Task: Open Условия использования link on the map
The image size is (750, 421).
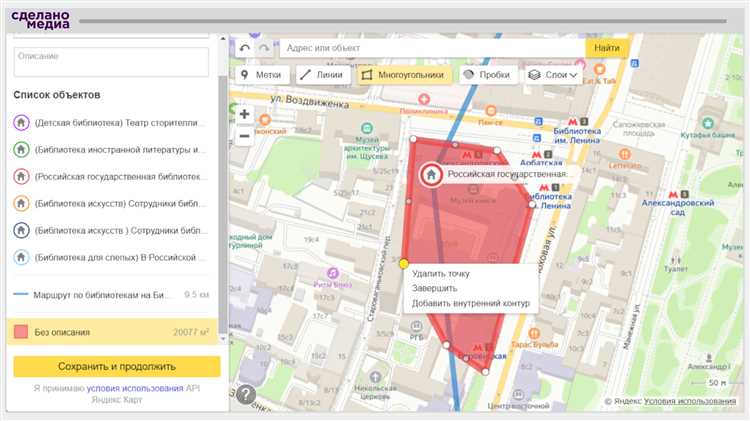Action: click(690, 401)
